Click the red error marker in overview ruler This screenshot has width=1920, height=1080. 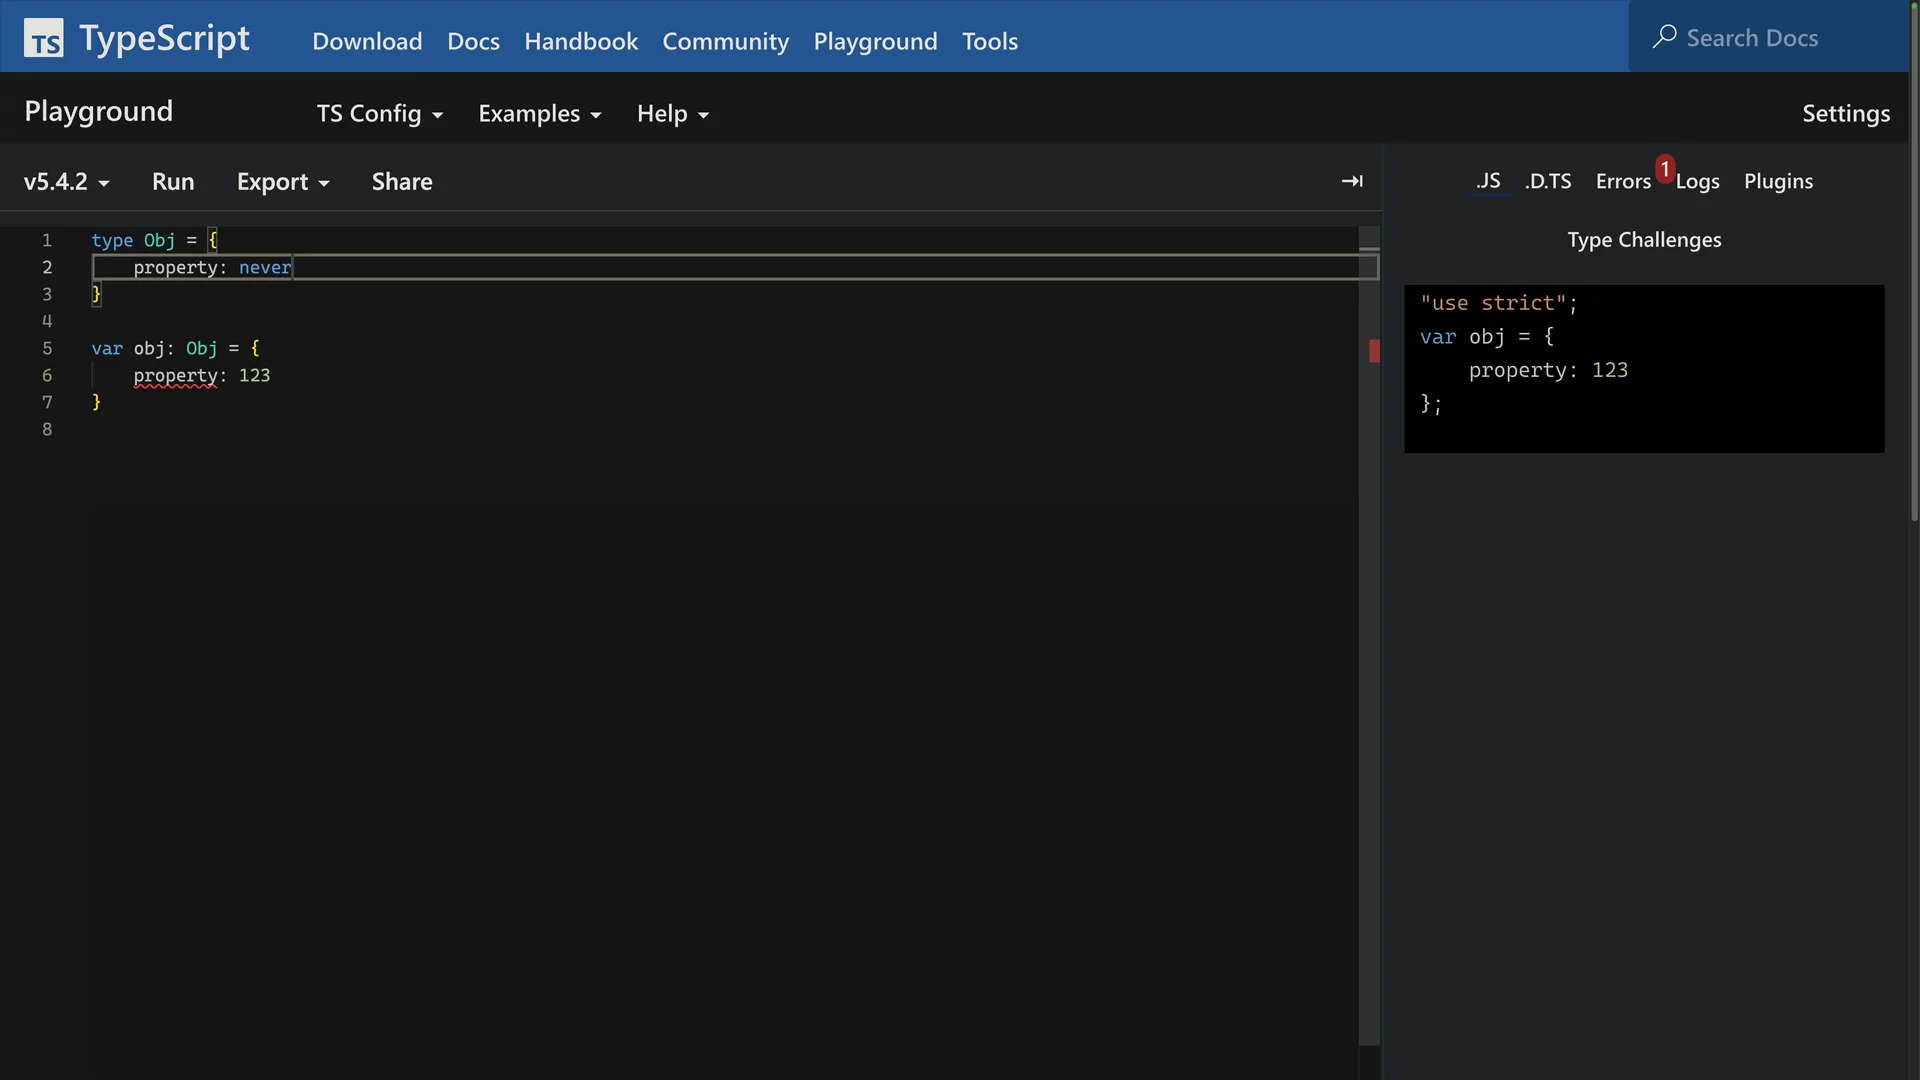(x=1374, y=350)
